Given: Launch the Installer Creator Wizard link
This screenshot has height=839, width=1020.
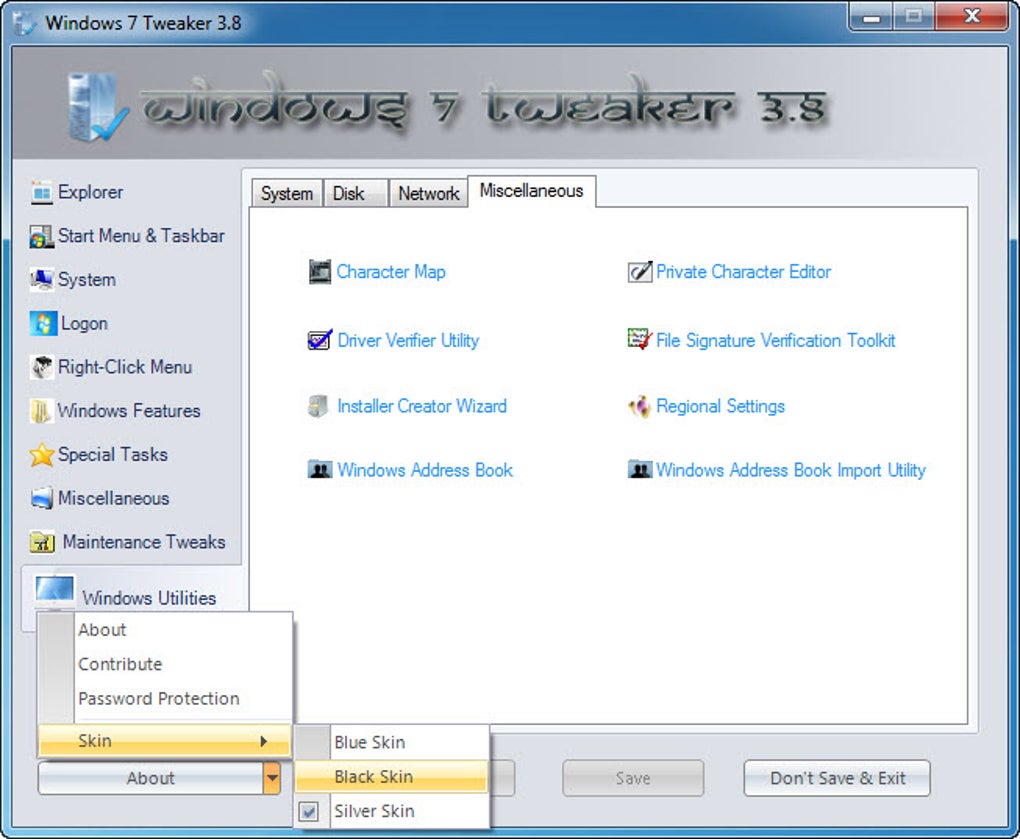Looking at the screenshot, I should point(422,406).
